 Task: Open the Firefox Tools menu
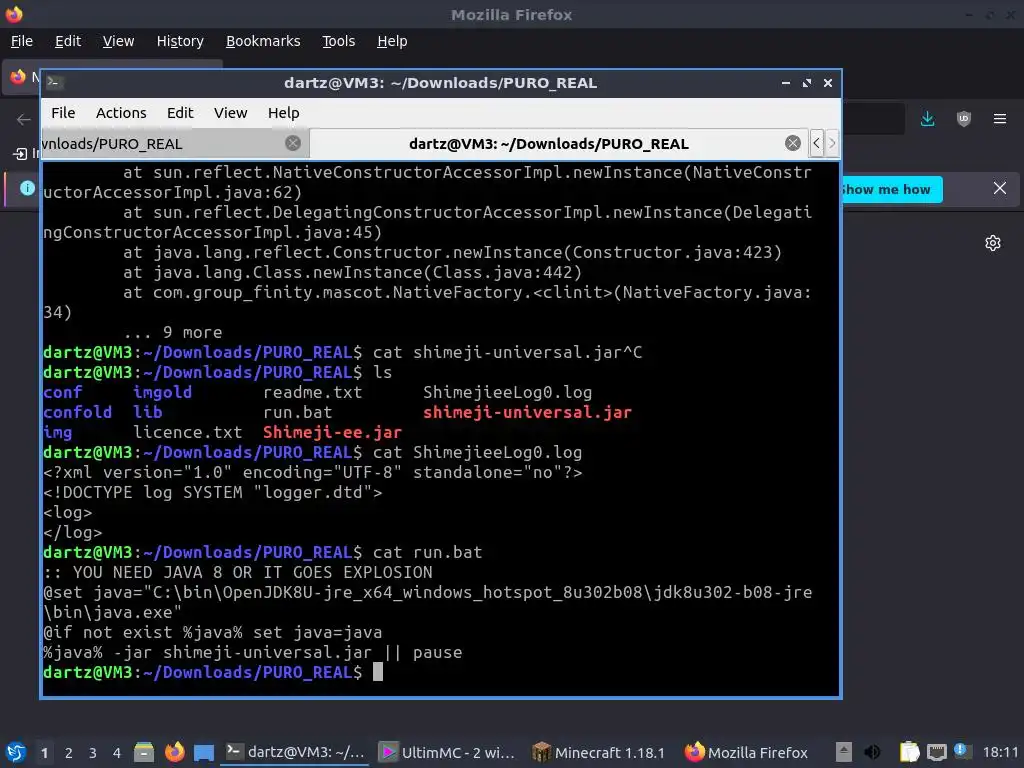point(338,41)
